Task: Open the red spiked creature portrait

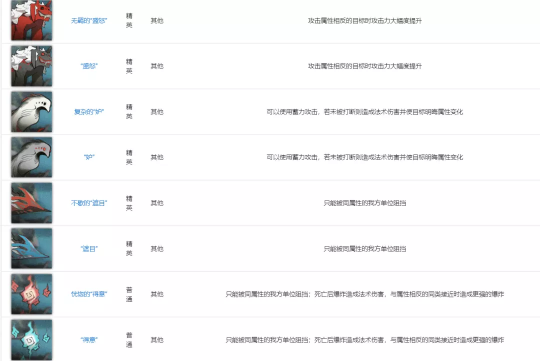Action: [31, 203]
